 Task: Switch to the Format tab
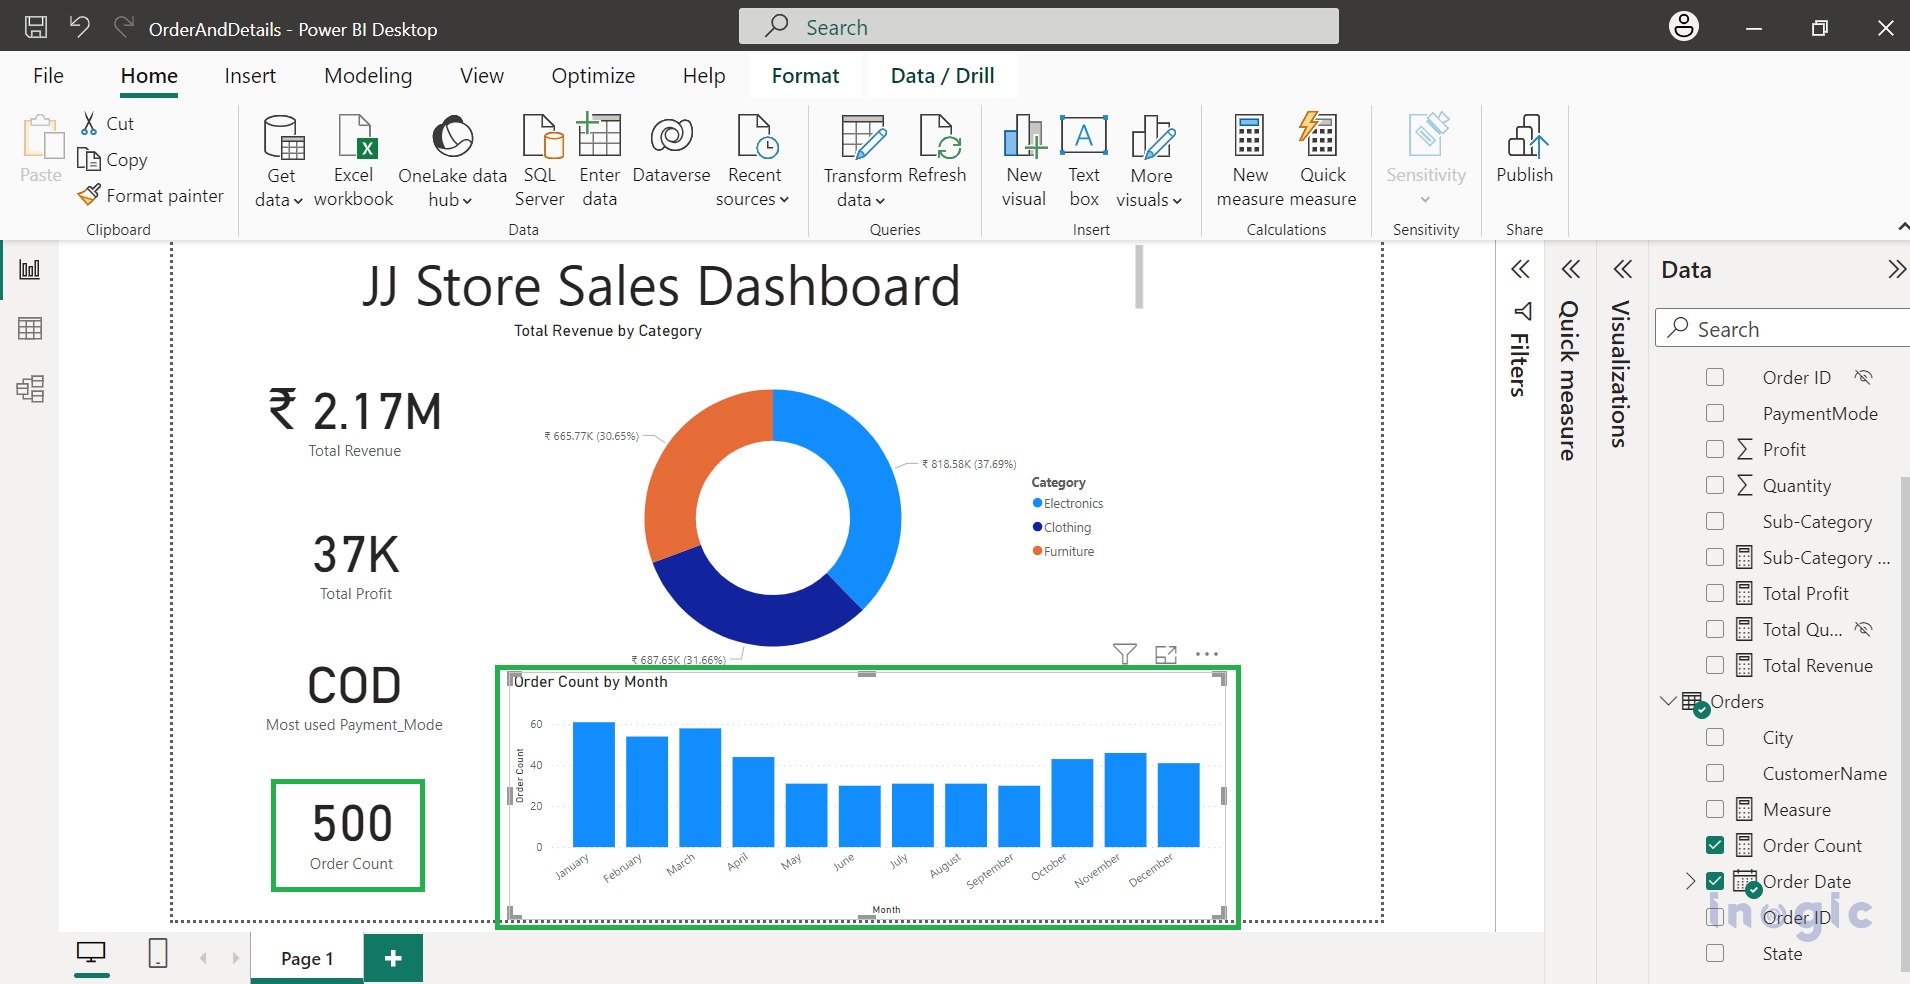[805, 76]
